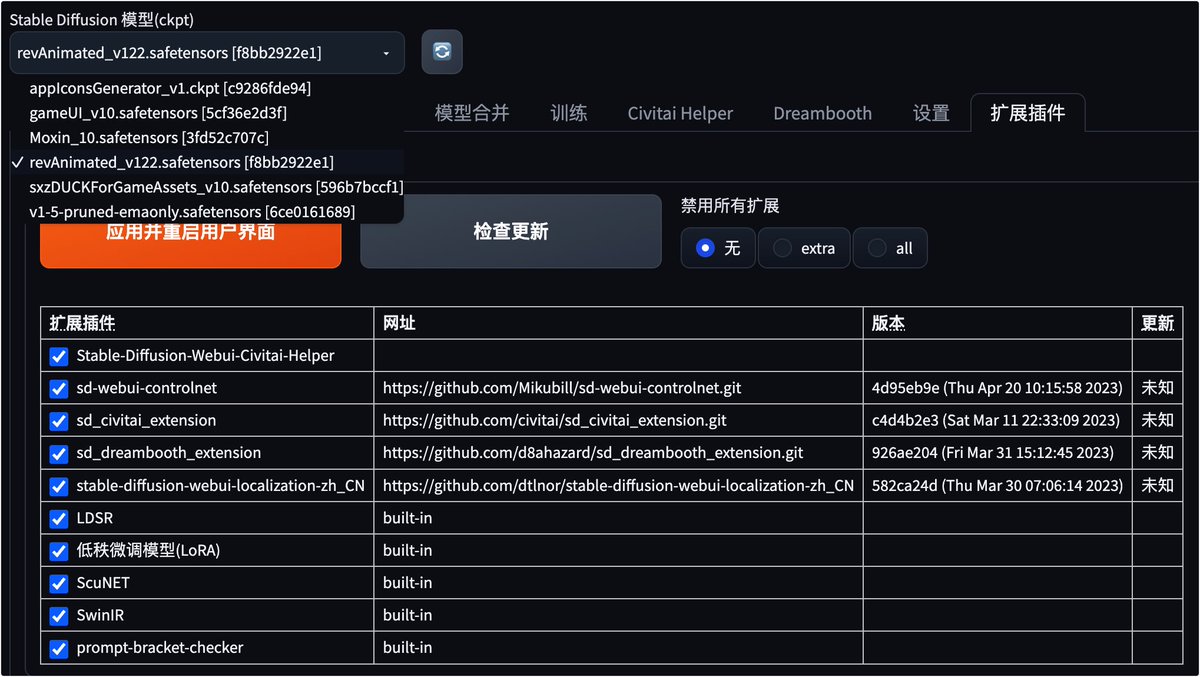Viewport: 1200px width, 677px height.
Task: Switch to the Dreambooth tab
Action: click(822, 113)
